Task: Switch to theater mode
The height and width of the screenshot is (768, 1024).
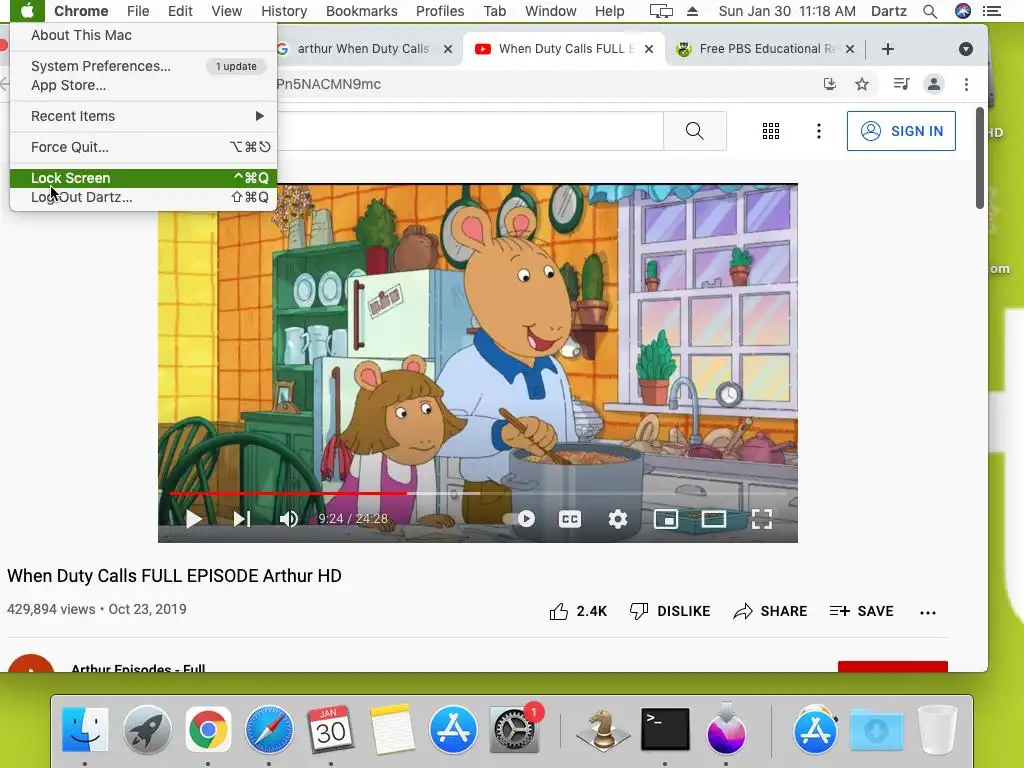Action: pos(714,519)
